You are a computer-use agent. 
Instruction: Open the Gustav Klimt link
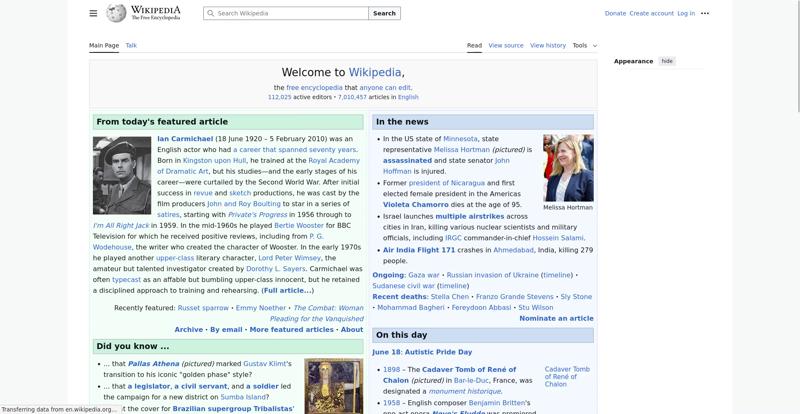pos(264,364)
